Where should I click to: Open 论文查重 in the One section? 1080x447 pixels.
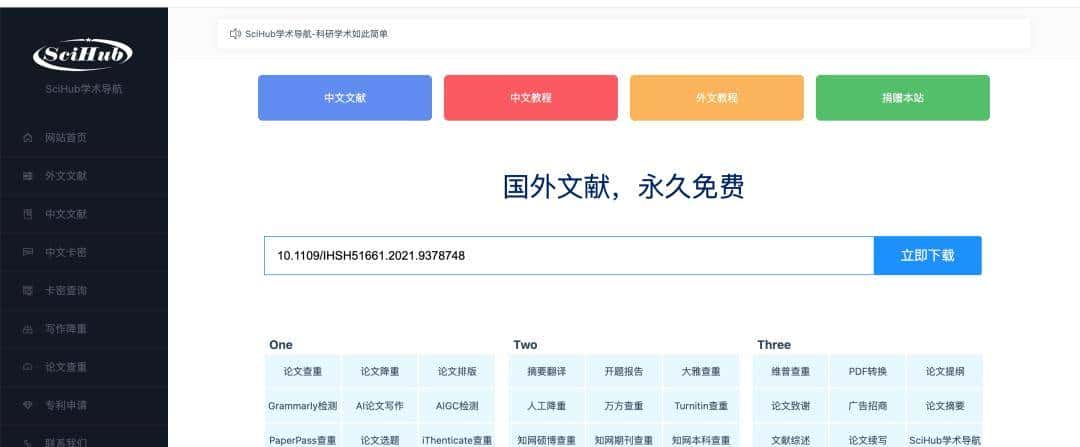click(303, 371)
